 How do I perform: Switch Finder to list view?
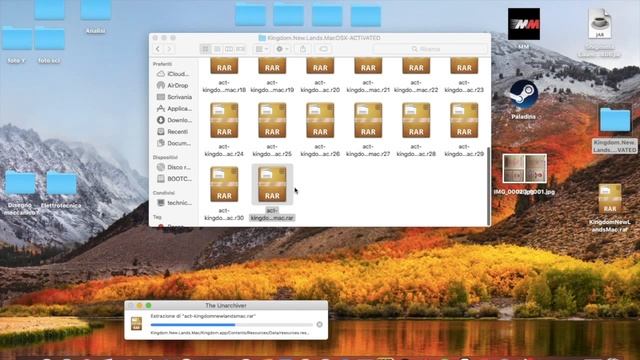[x=217, y=49]
